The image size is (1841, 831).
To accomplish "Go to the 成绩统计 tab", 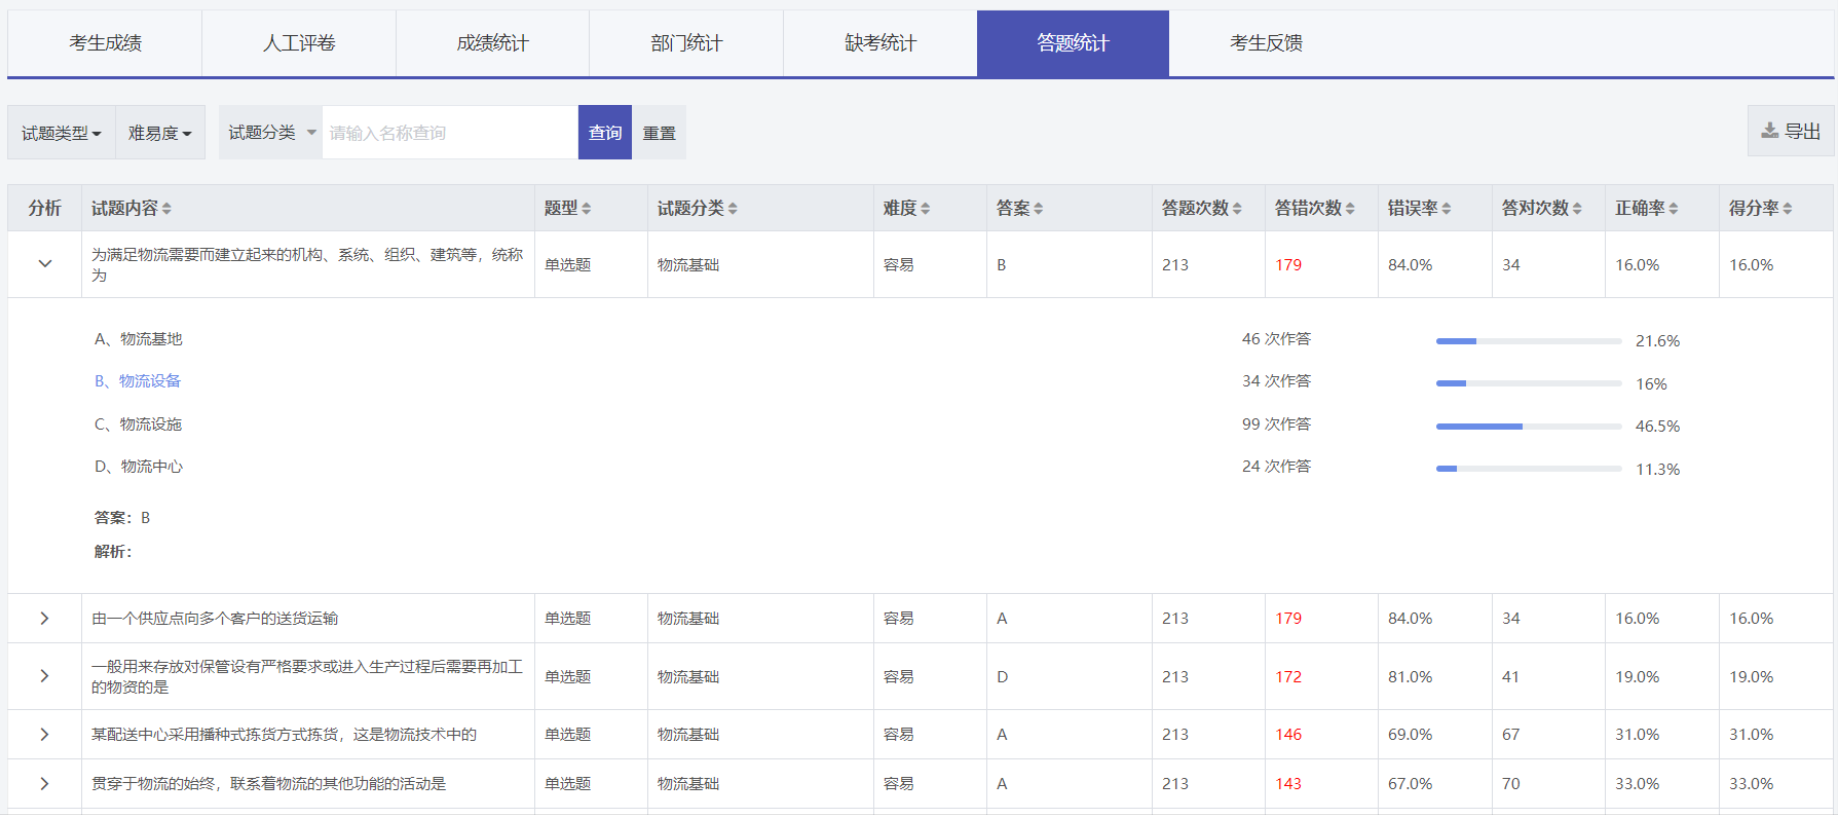I will point(493,43).
